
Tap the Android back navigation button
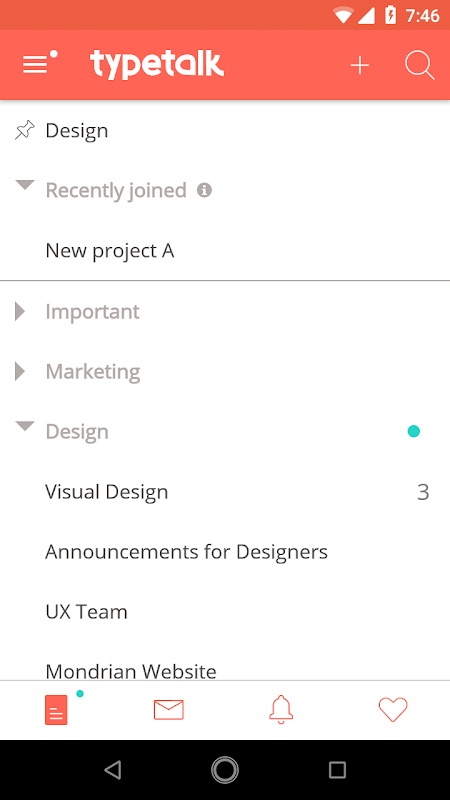click(x=113, y=769)
